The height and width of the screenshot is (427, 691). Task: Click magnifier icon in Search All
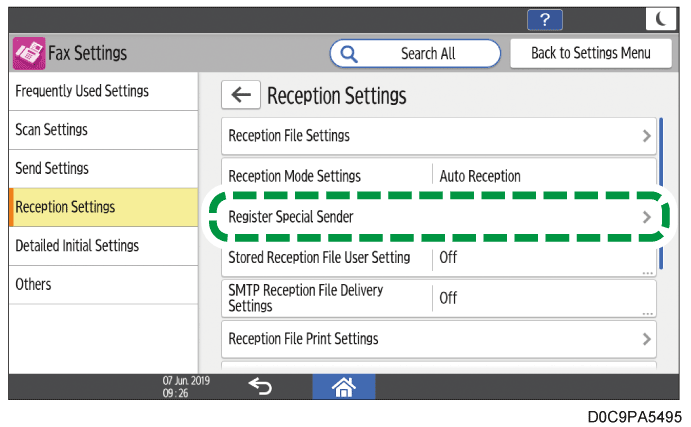point(350,53)
